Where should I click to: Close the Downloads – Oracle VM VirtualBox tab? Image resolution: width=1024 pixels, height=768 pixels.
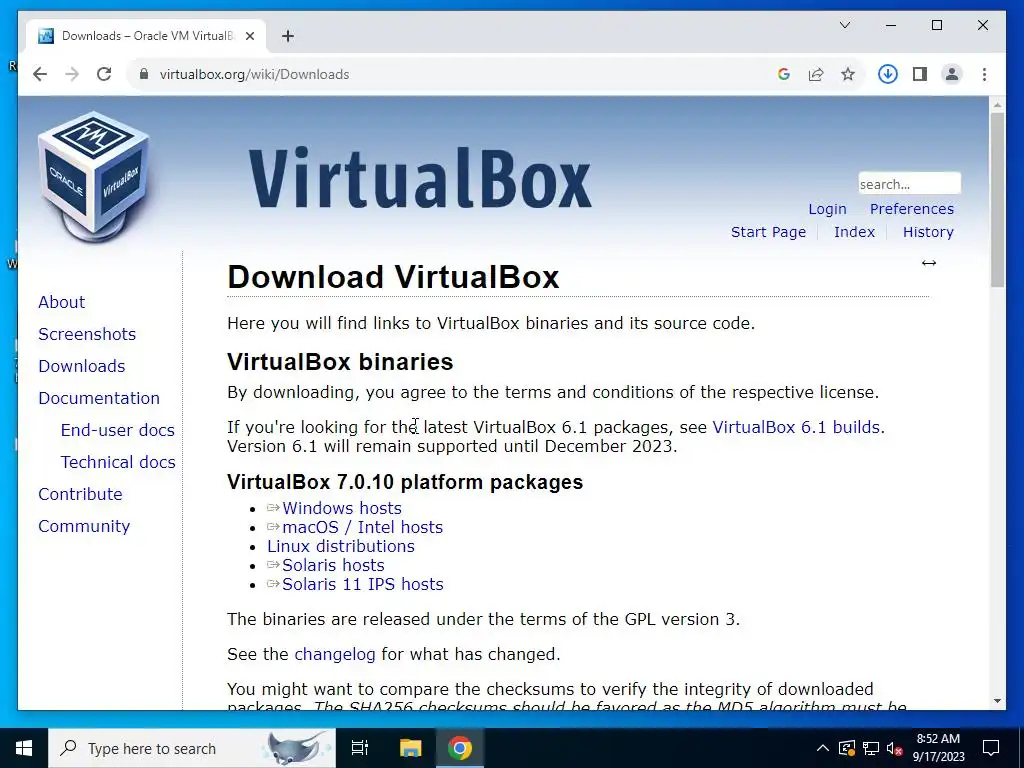[249, 36]
